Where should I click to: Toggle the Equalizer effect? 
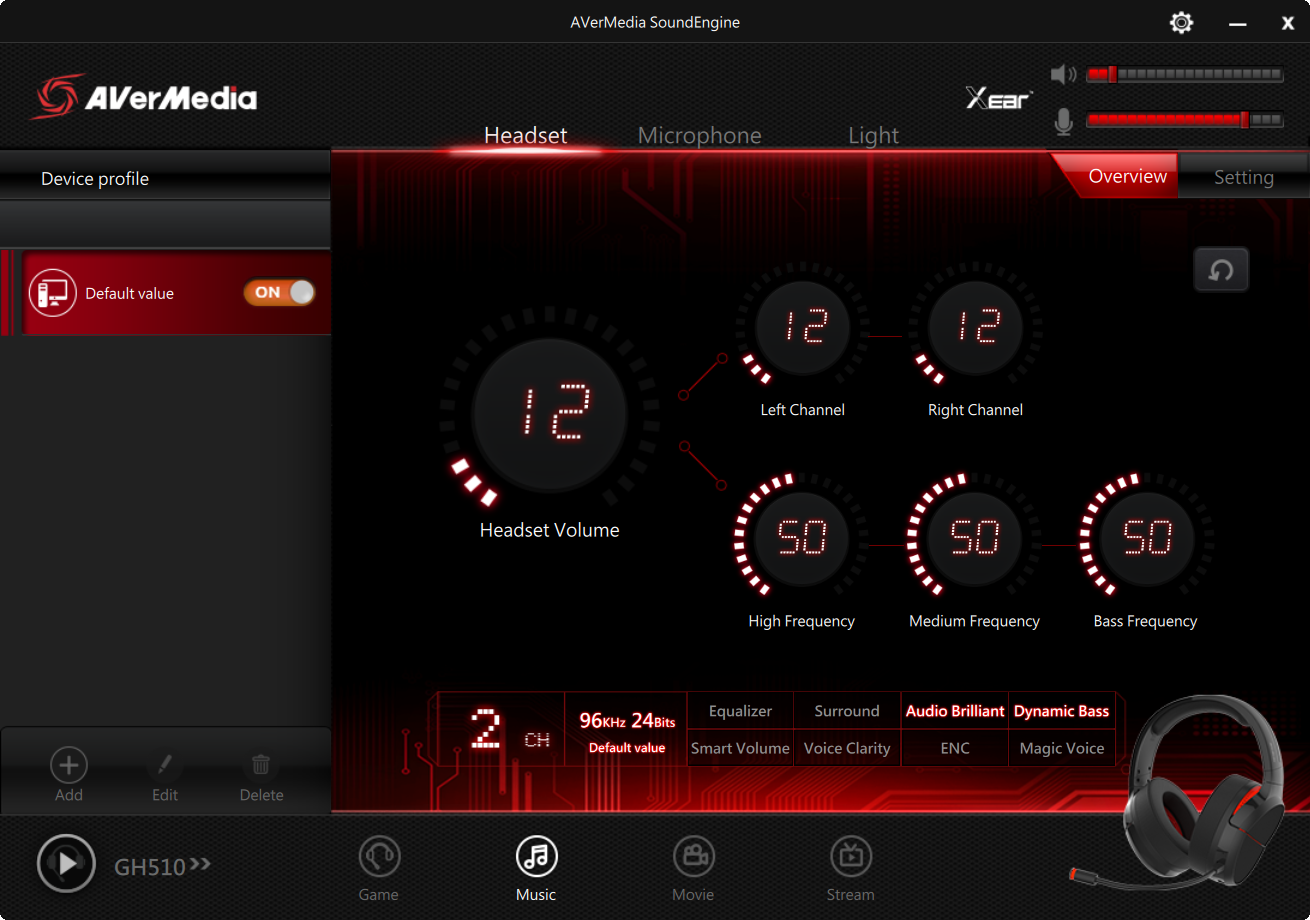click(740, 711)
